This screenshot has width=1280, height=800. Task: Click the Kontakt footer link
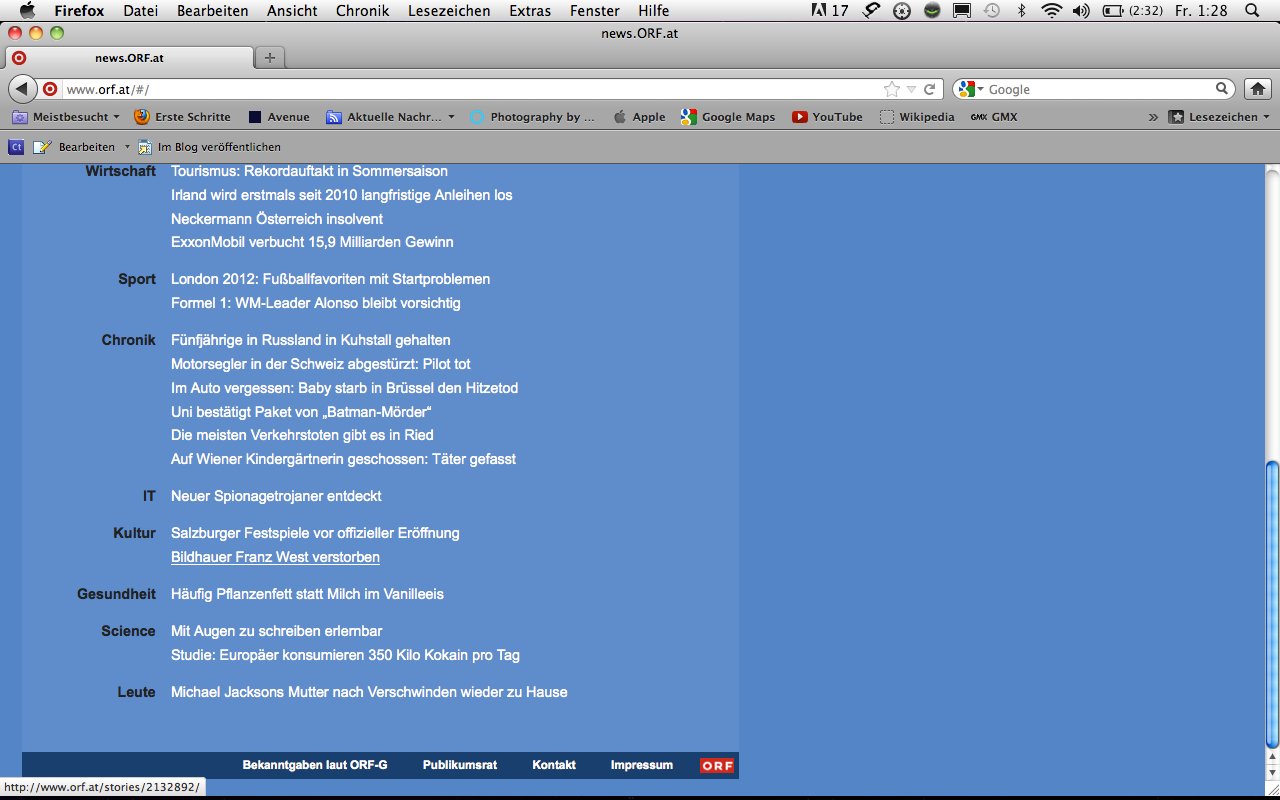pos(554,765)
